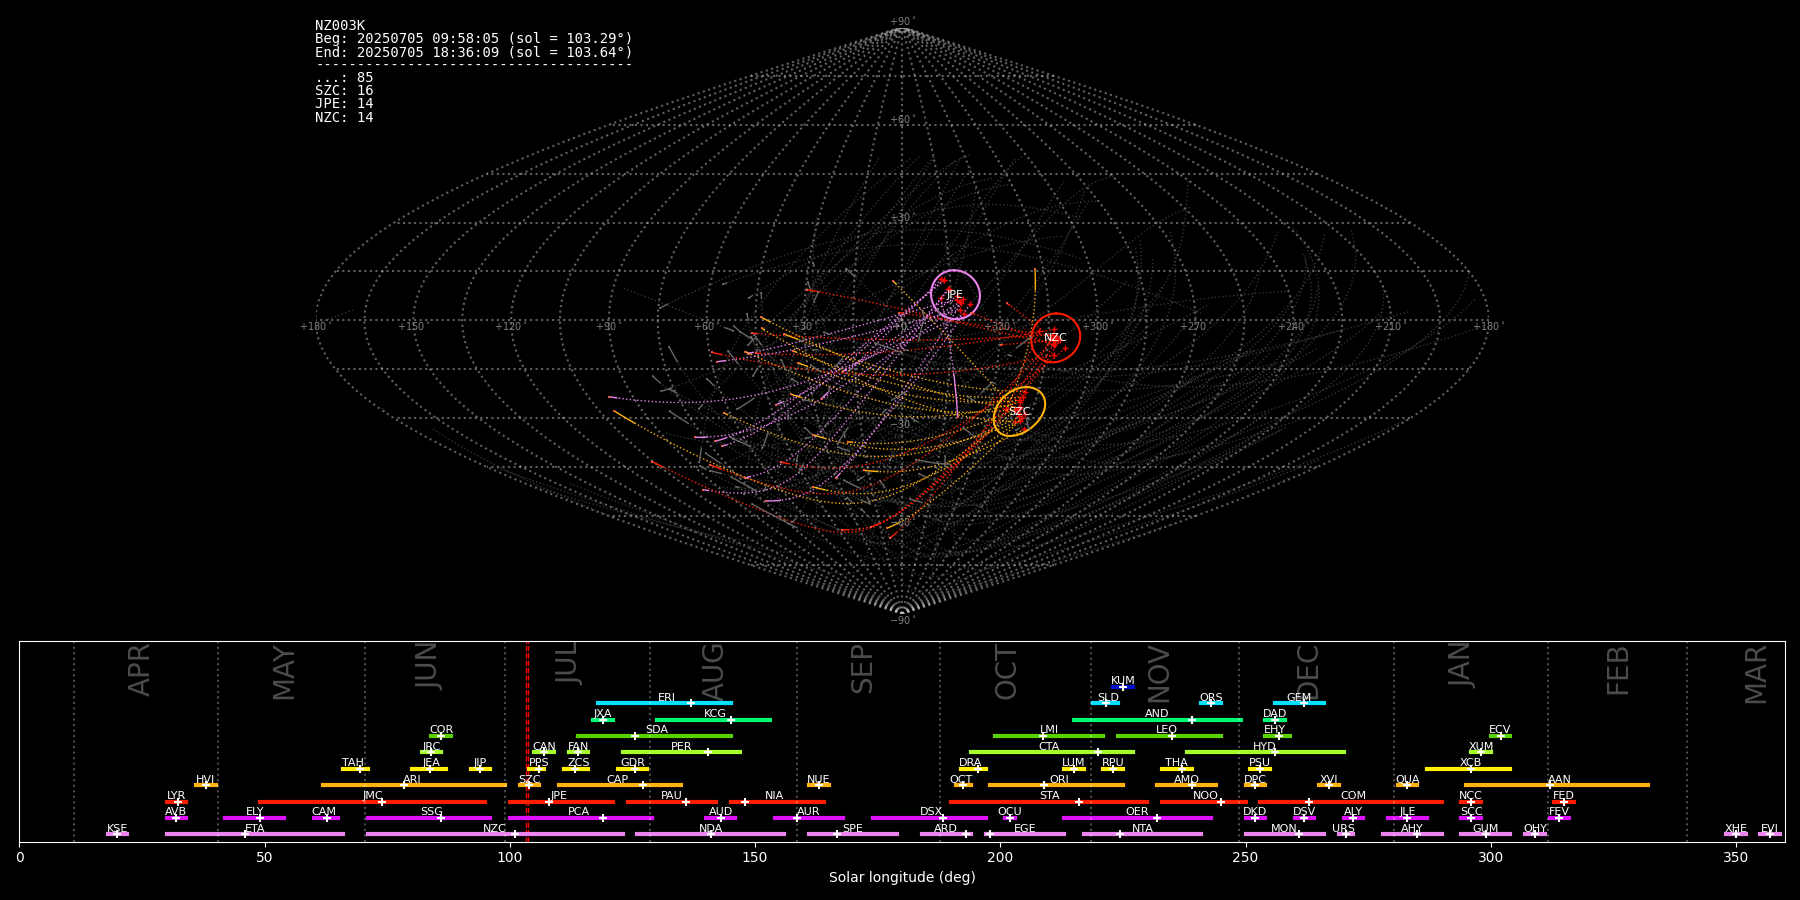Select the red dashed current solar longitude marker
1800x900 pixels.
527,741
